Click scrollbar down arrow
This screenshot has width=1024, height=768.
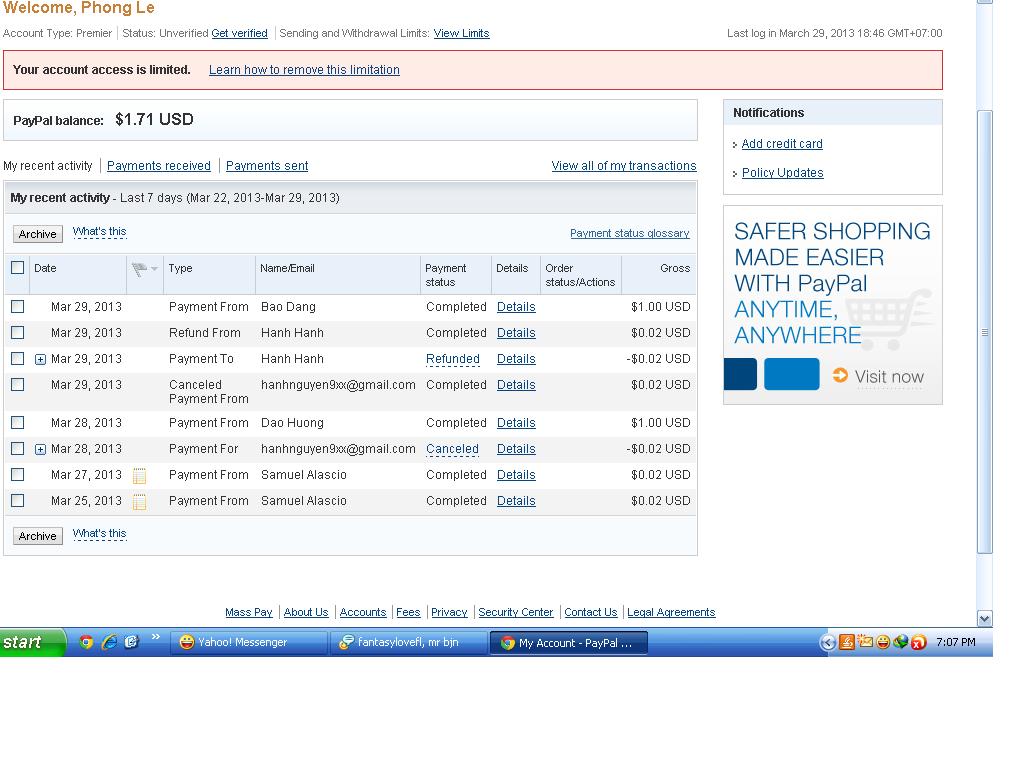point(985,618)
